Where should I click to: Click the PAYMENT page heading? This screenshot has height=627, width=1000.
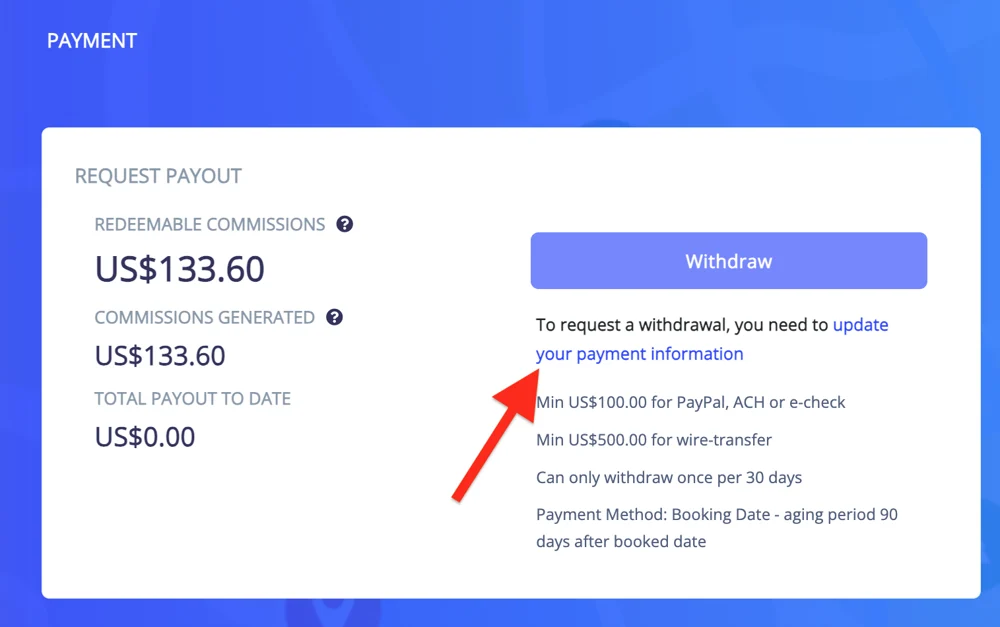pyautogui.click(x=92, y=41)
